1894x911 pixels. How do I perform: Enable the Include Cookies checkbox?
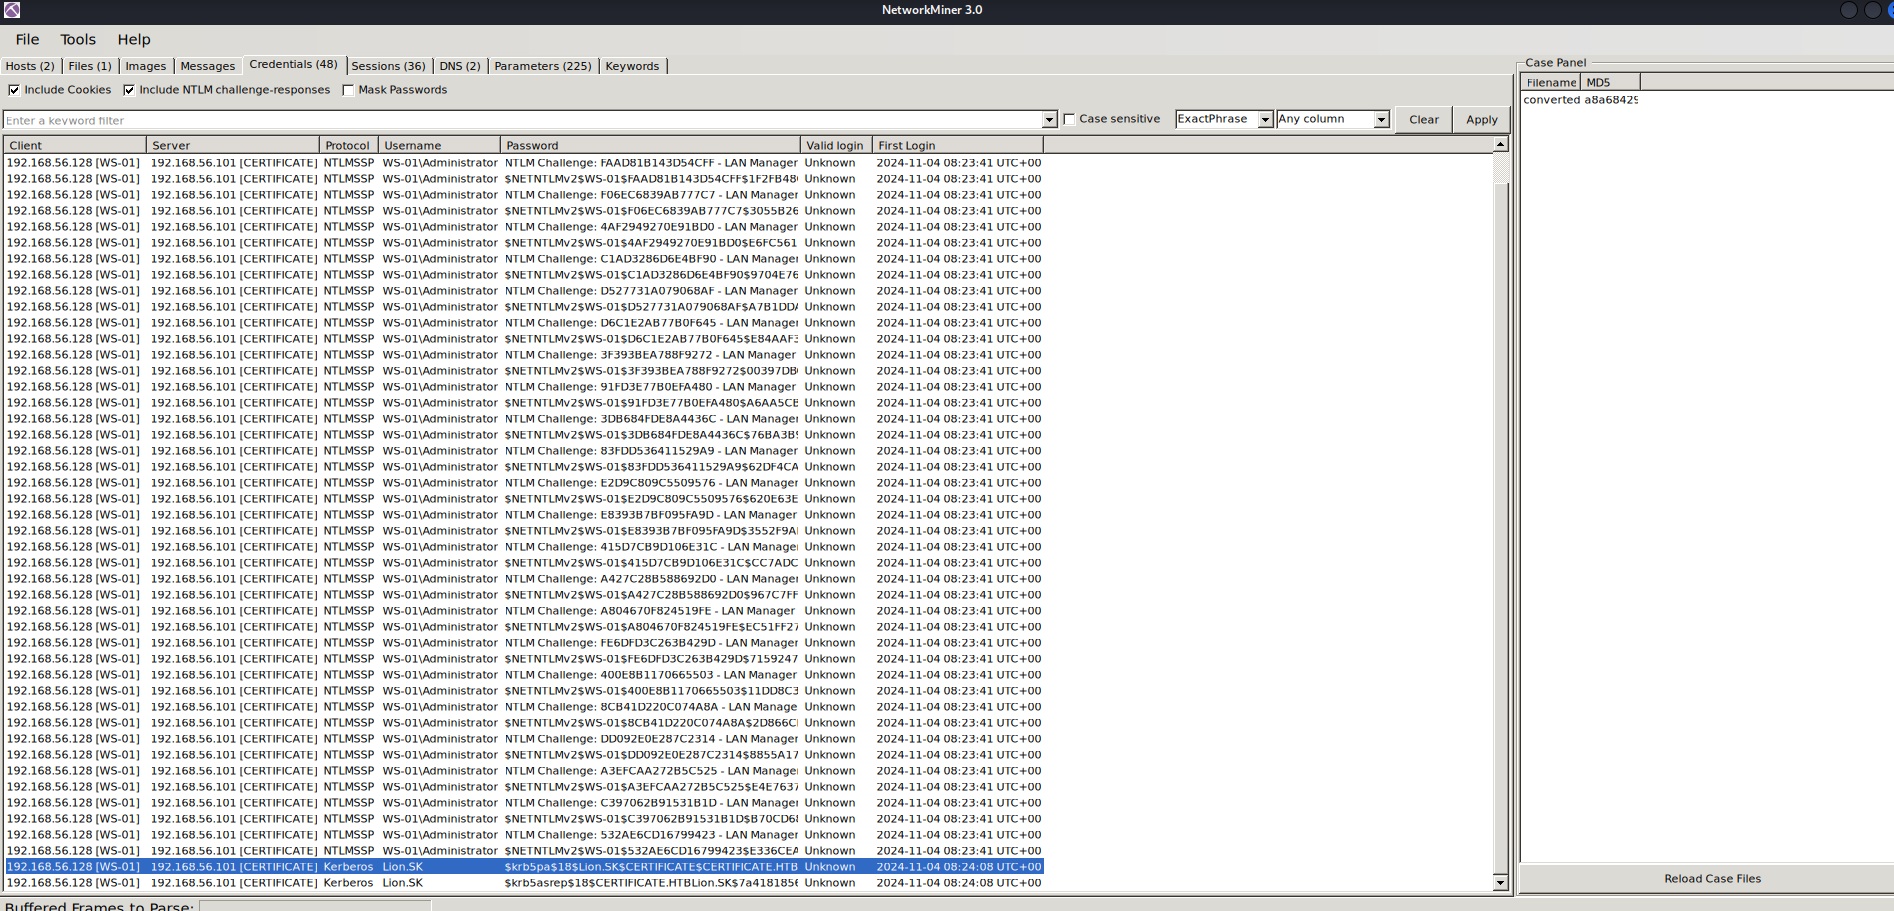pos(14,90)
